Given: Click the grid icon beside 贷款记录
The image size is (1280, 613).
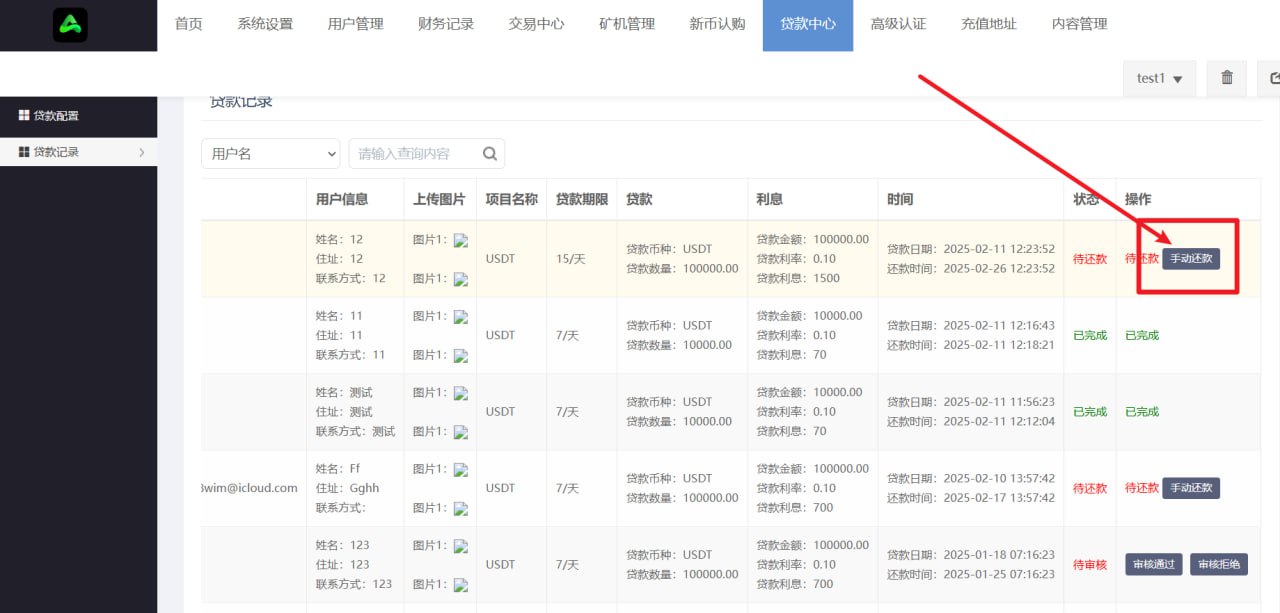Looking at the screenshot, I should [24, 152].
